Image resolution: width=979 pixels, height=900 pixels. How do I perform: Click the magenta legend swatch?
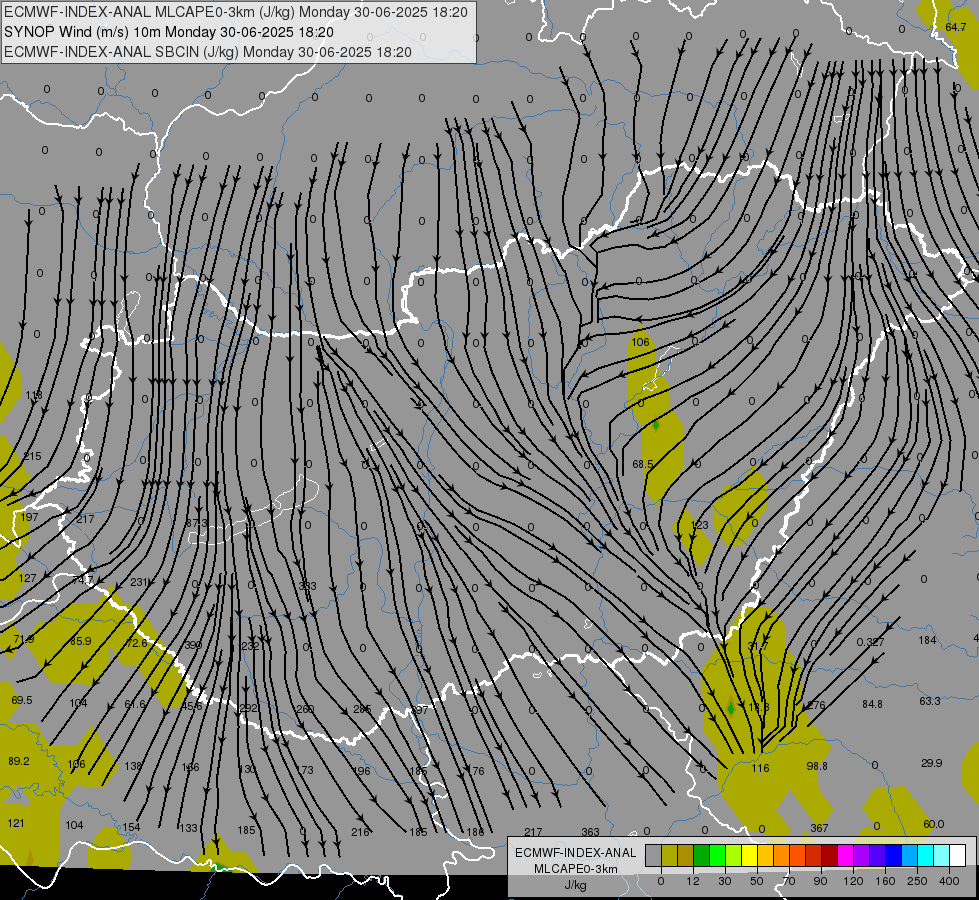tap(846, 856)
